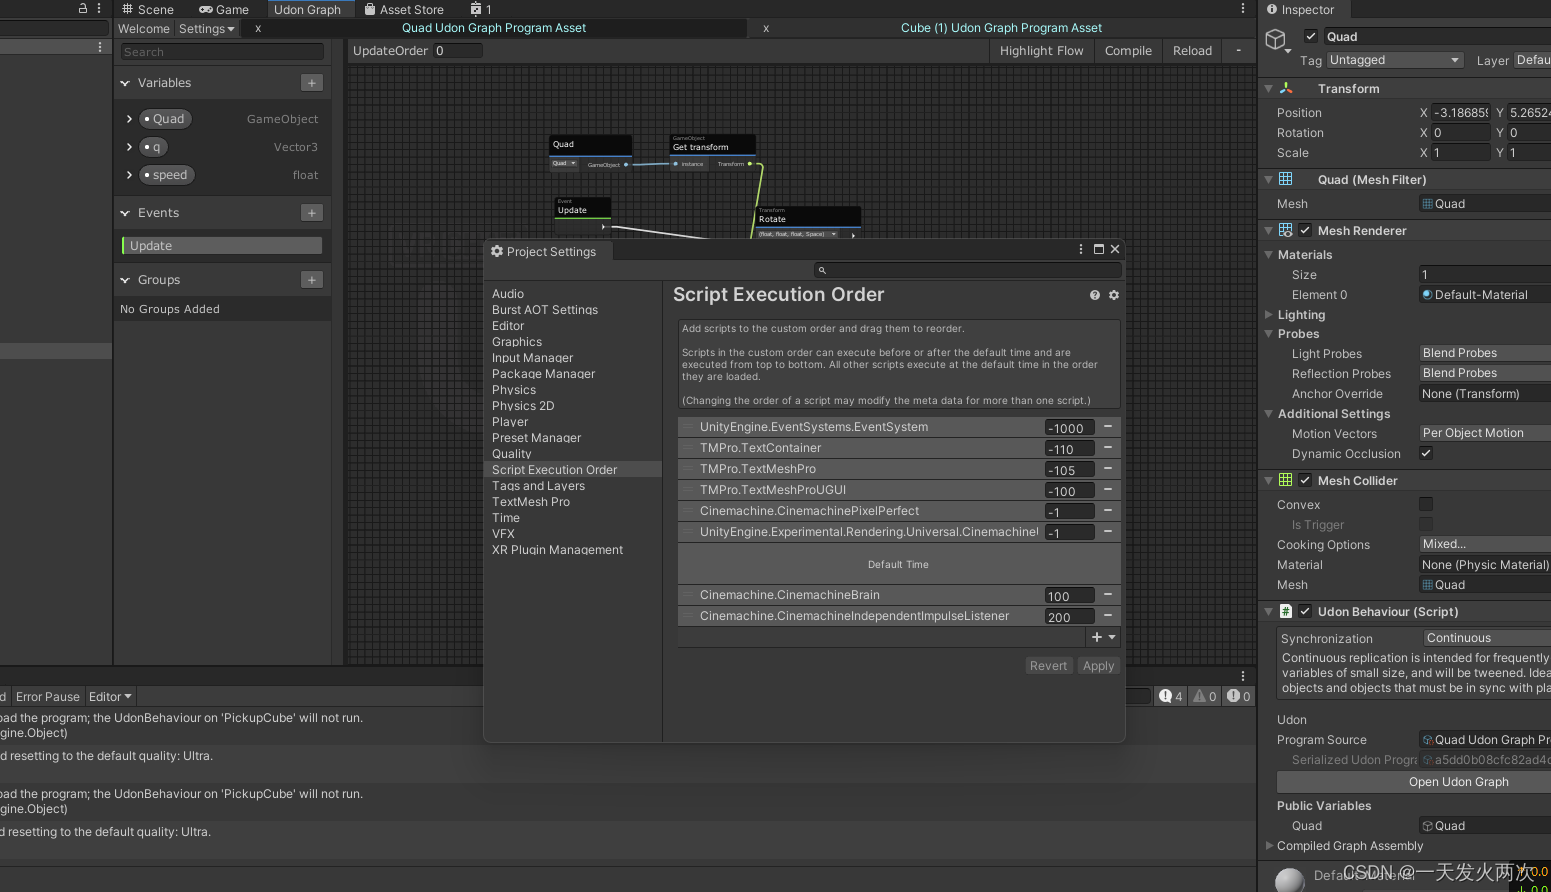Image resolution: width=1551 pixels, height=892 pixels.
Task: Click the lock icon on the left panel
Action: tap(83, 8)
